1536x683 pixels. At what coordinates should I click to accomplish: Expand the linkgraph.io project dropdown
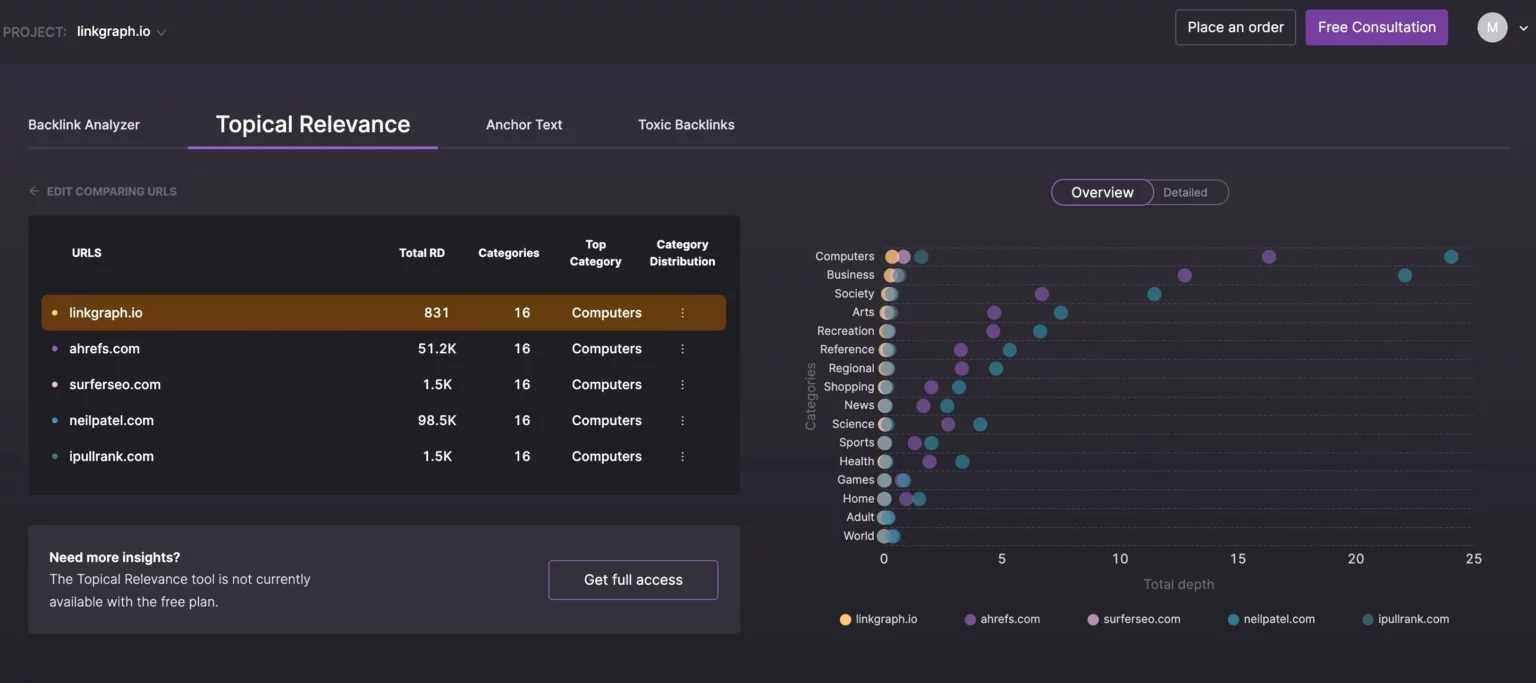(162, 32)
